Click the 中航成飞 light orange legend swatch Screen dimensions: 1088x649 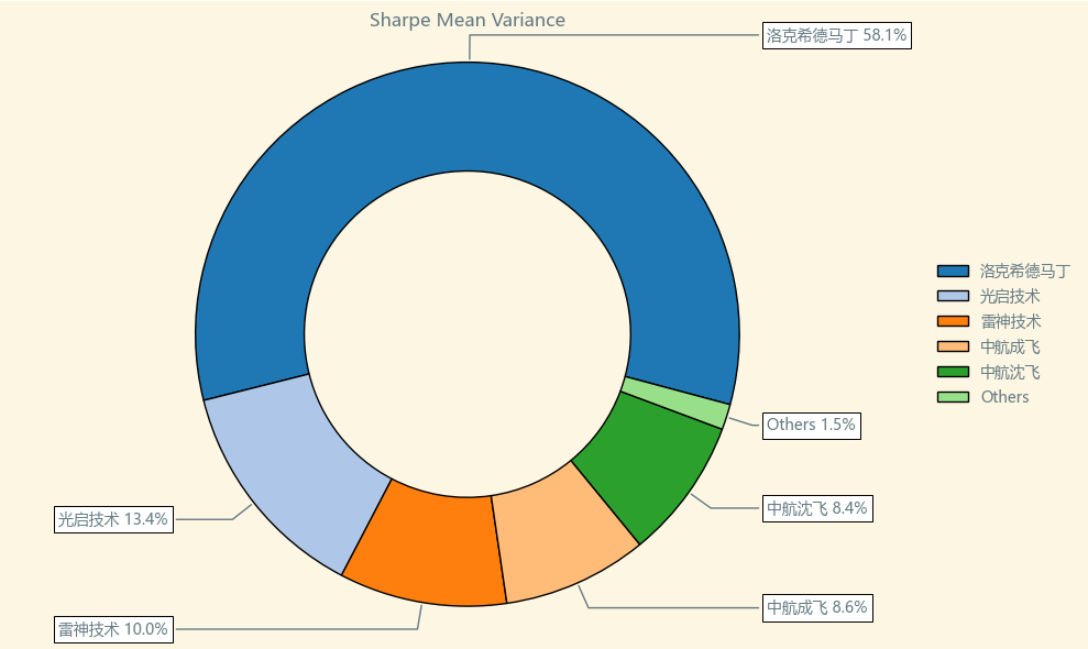click(x=953, y=346)
